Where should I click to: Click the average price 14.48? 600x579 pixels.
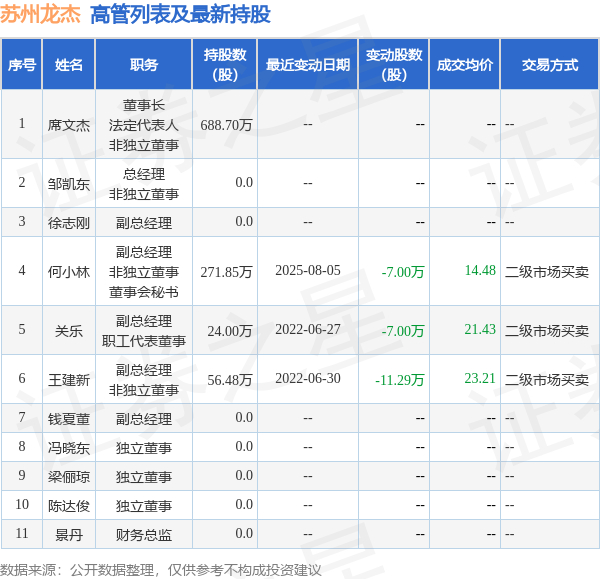pyautogui.click(x=480, y=270)
